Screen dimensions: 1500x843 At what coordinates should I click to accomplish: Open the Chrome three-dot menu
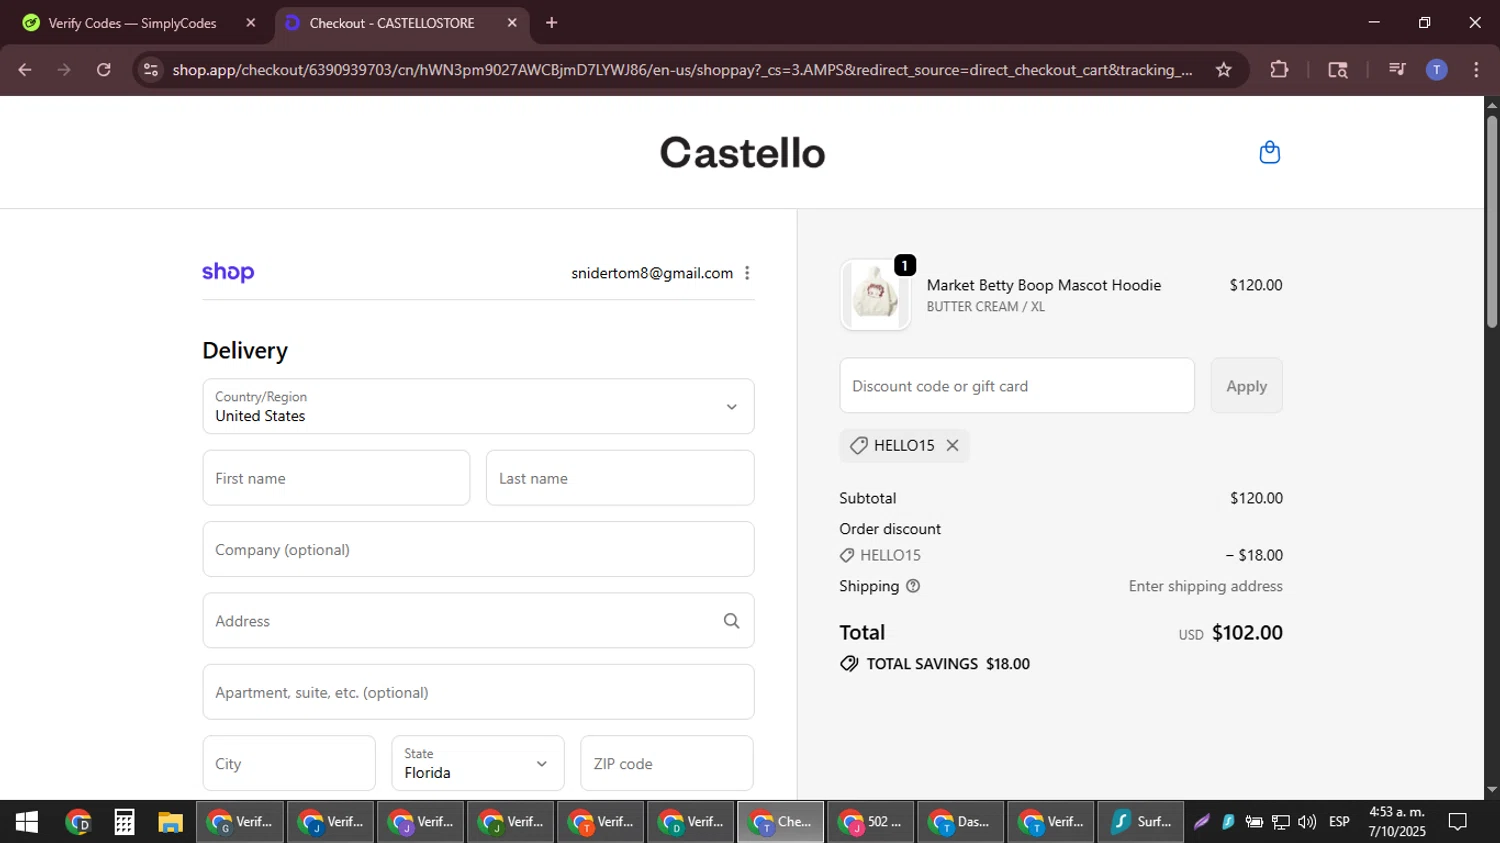coord(1476,70)
